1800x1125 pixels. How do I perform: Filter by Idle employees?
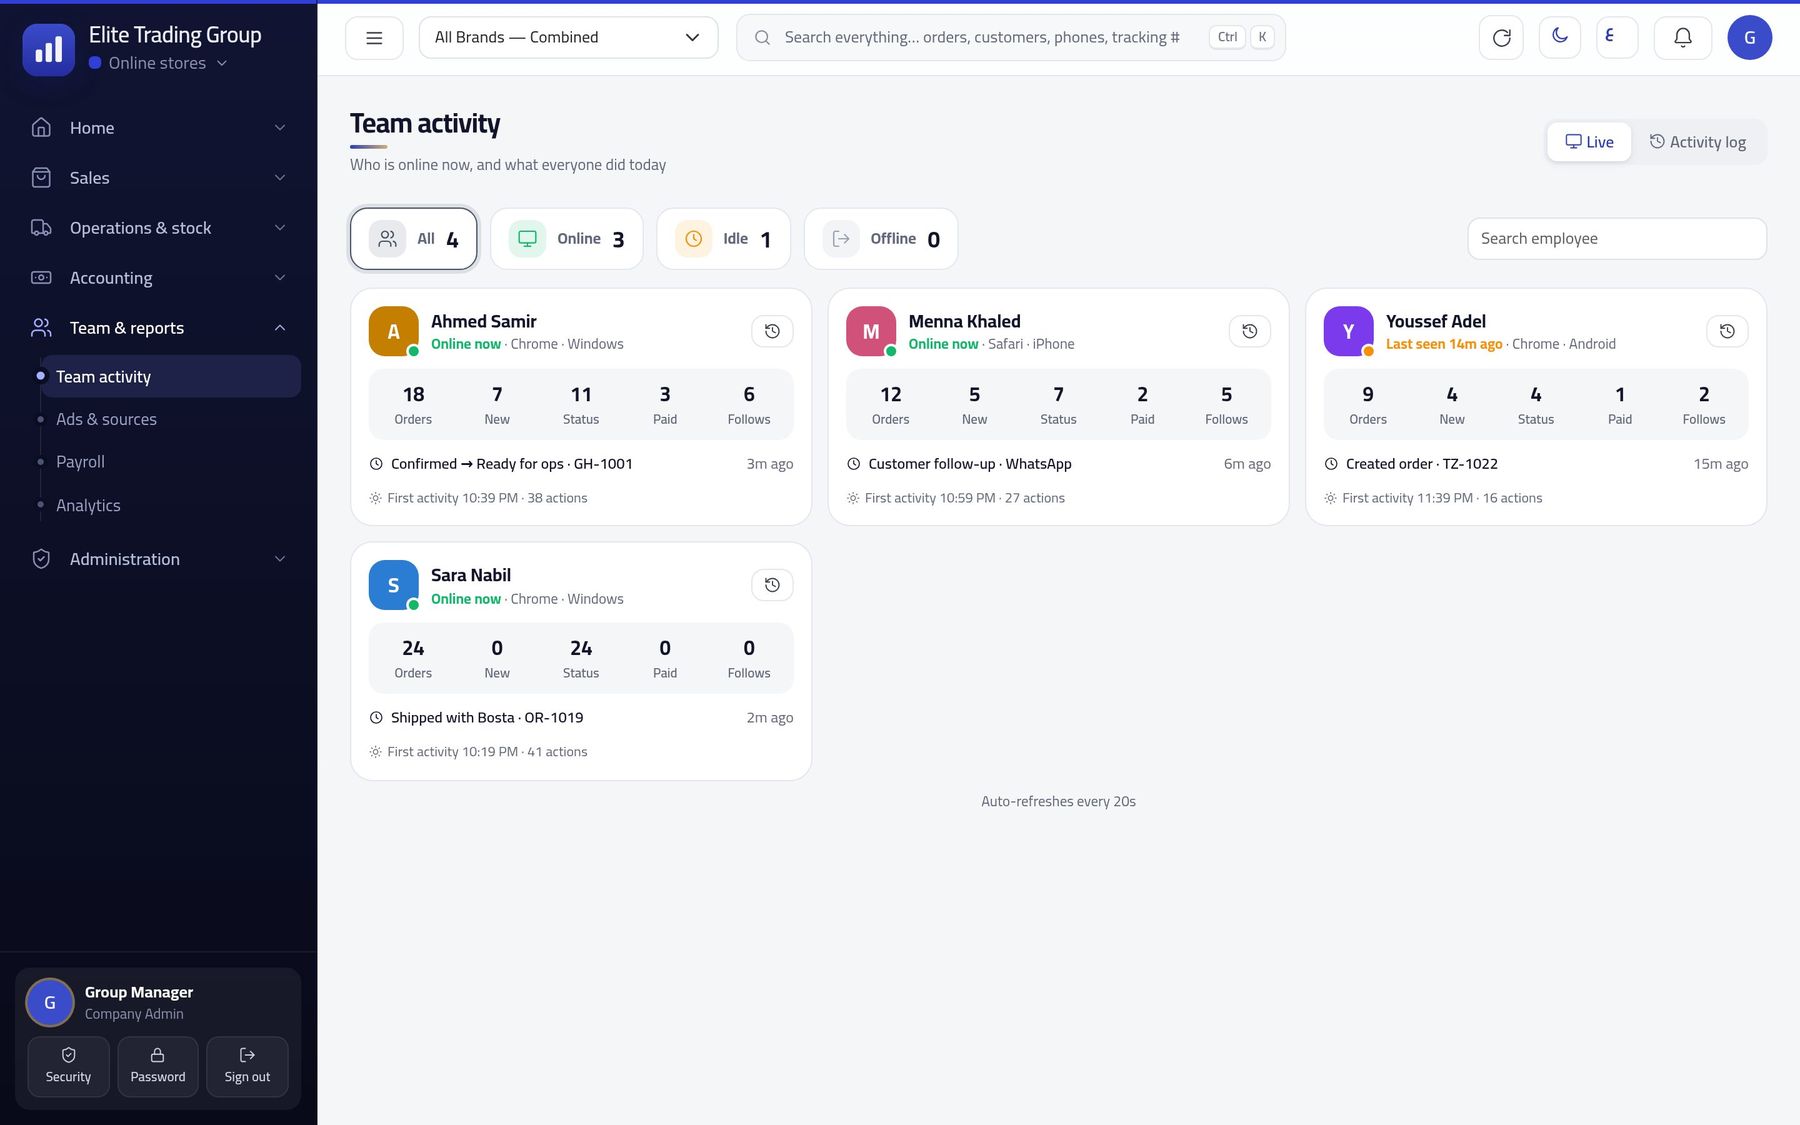(724, 239)
